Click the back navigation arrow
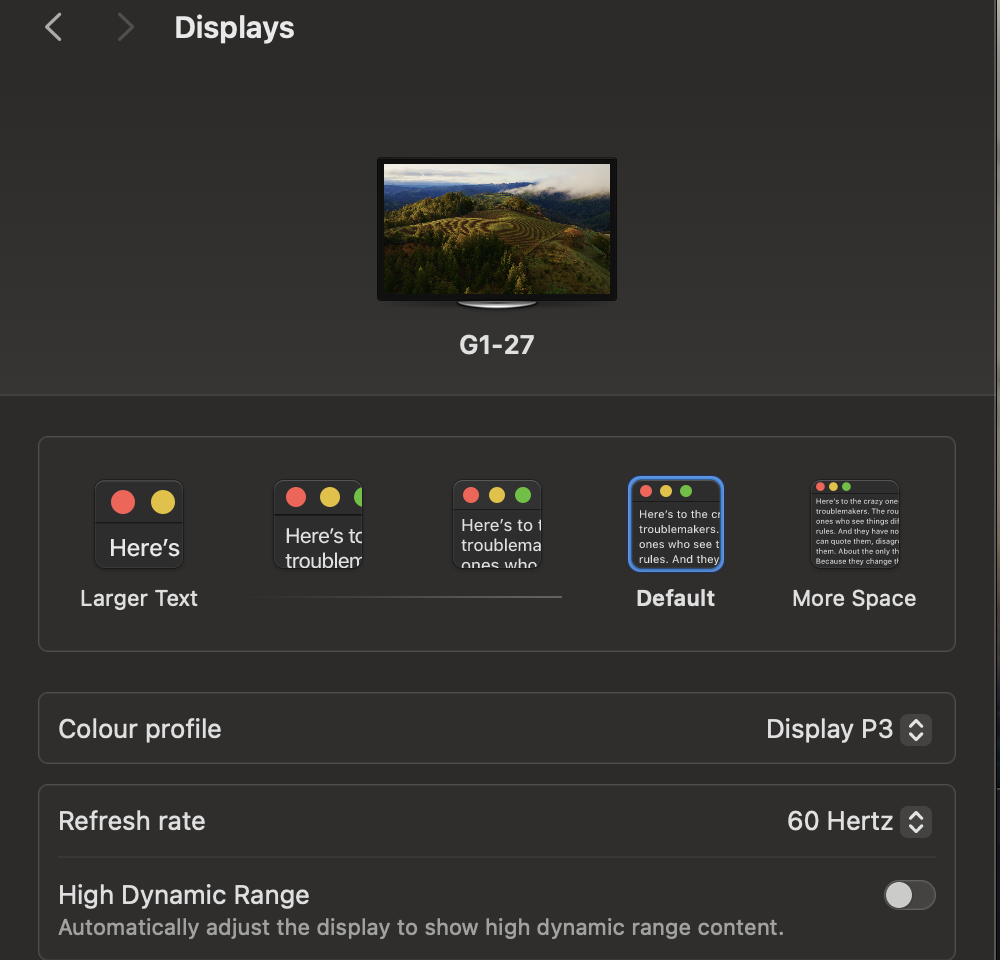 click(52, 27)
